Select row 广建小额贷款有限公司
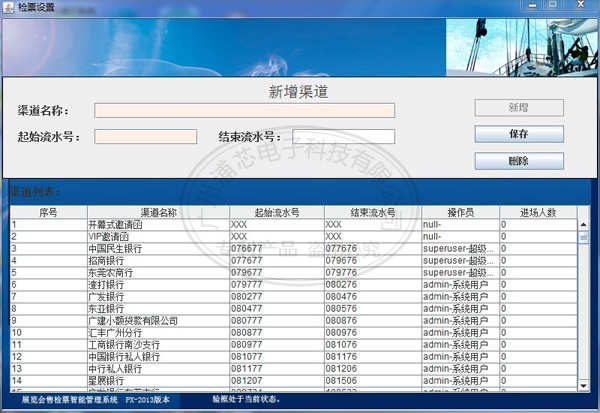The width and height of the screenshot is (600, 413). click(x=294, y=321)
